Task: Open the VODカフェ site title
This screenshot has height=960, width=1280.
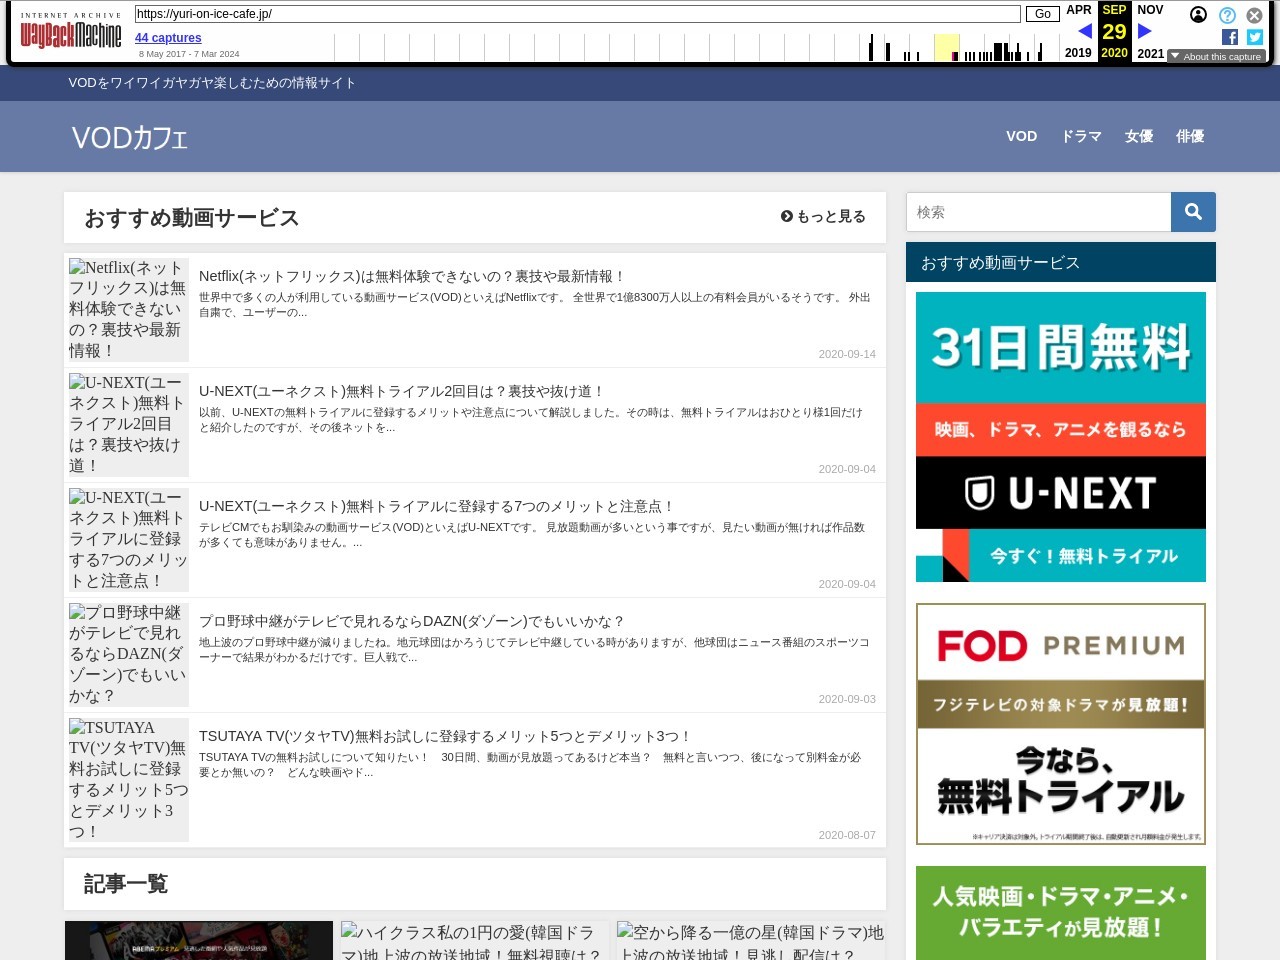Action: [130, 137]
